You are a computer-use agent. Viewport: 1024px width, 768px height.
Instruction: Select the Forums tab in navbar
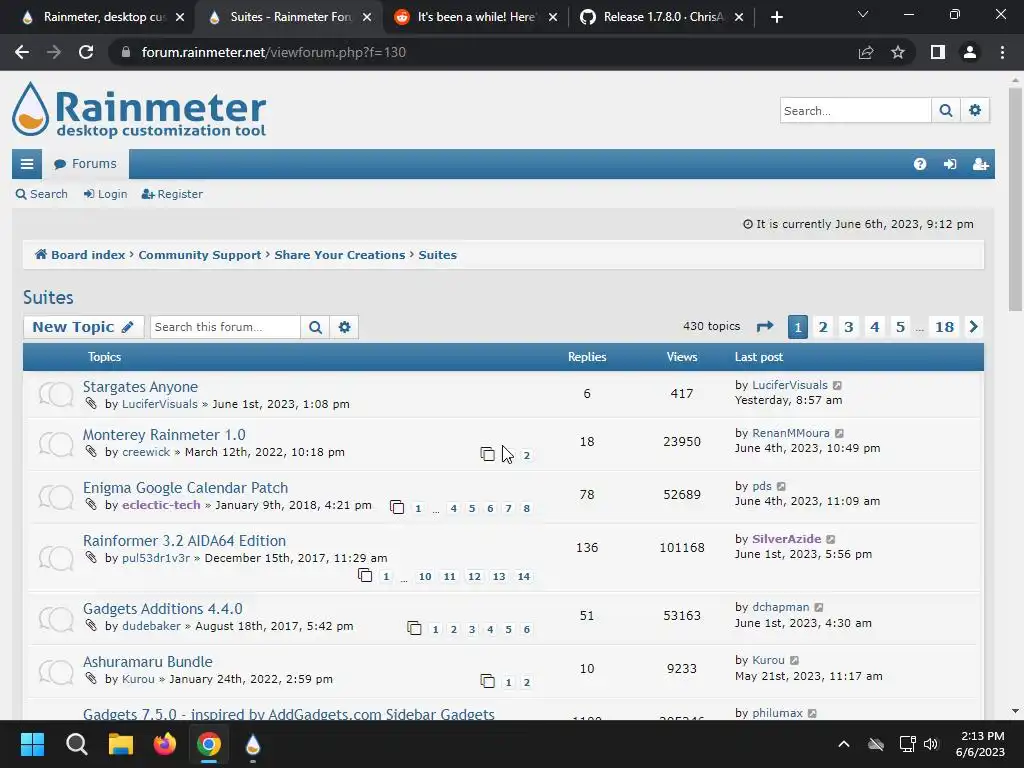[x=86, y=164]
